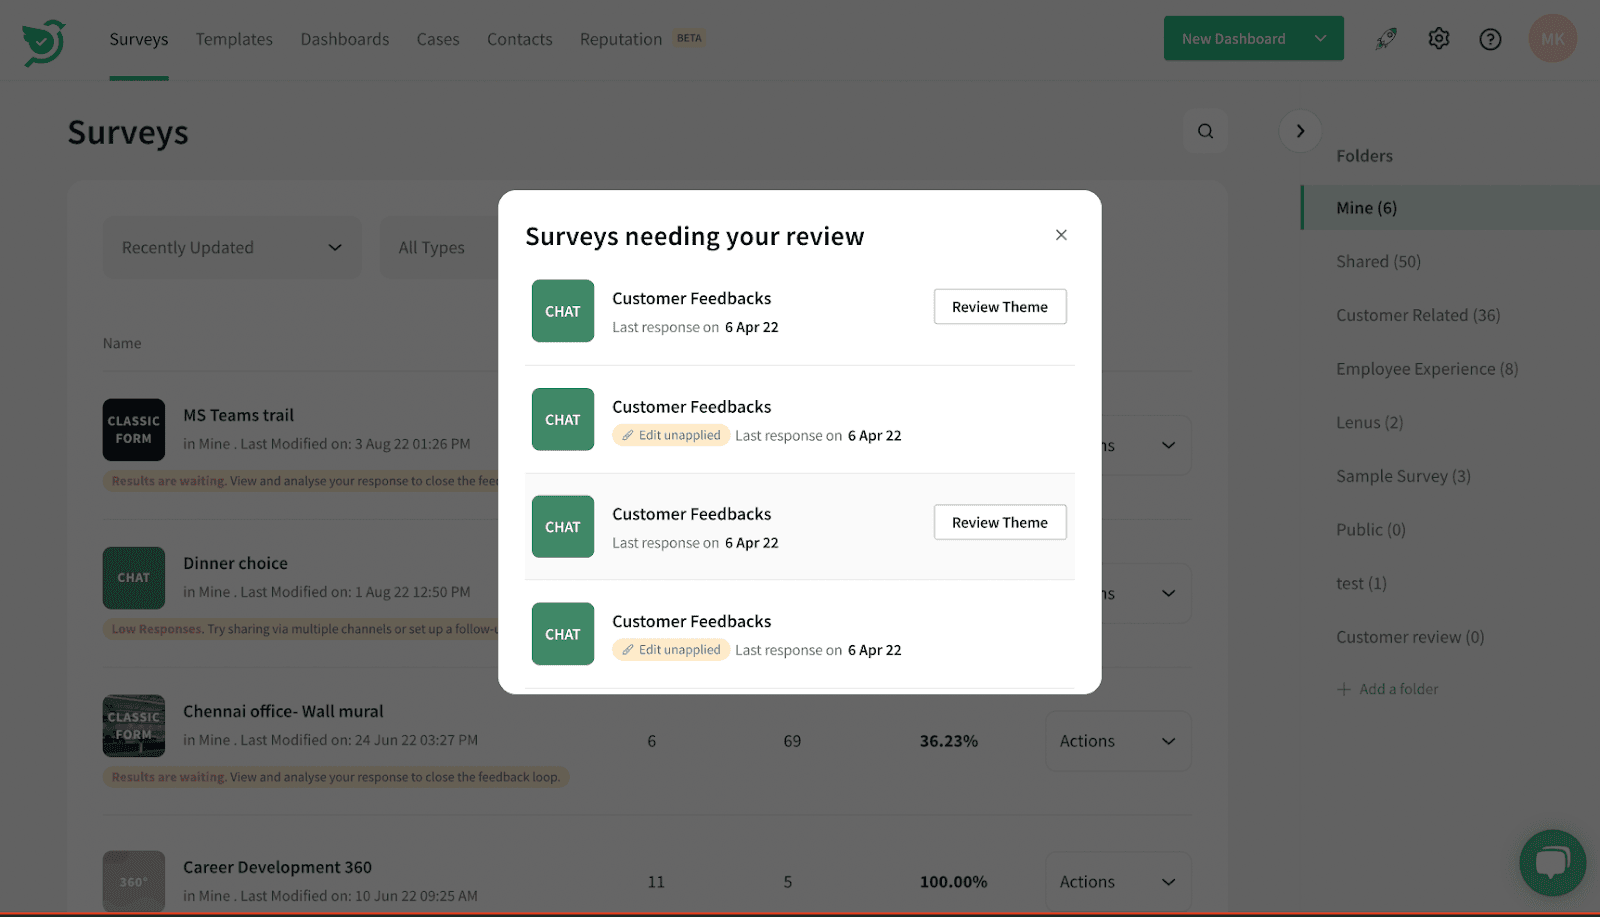1600x917 pixels.
Task: Open the Career Development 360 thumbnail
Action: (x=134, y=881)
